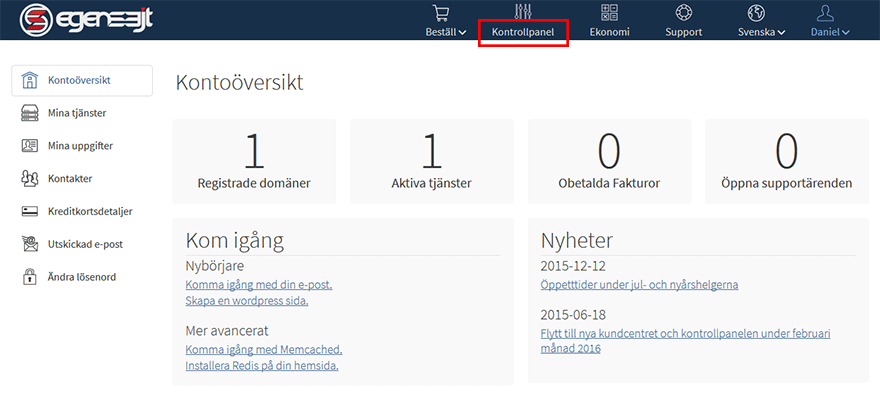The width and height of the screenshot is (880, 393).
Task: Click the 'Nyheter' heading
Action: (x=577, y=241)
